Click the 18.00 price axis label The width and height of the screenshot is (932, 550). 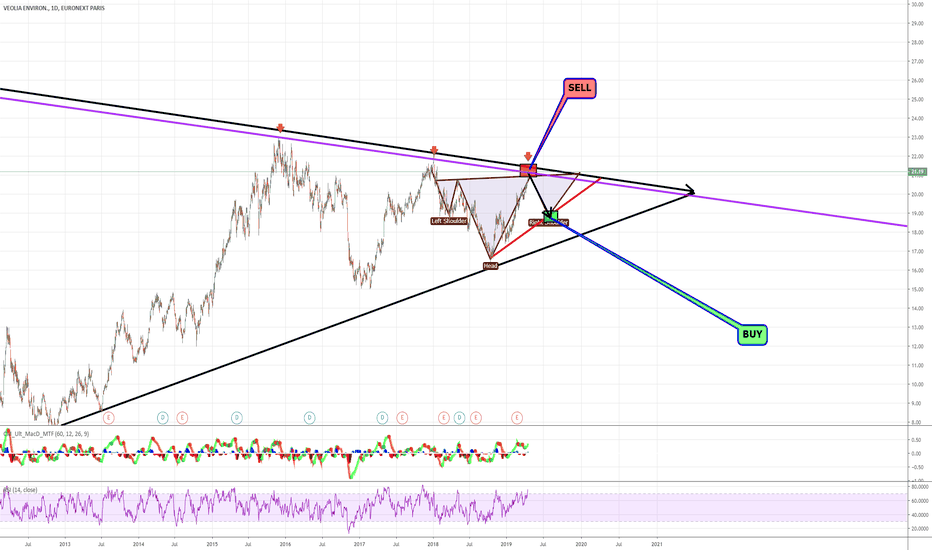[917, 232]
